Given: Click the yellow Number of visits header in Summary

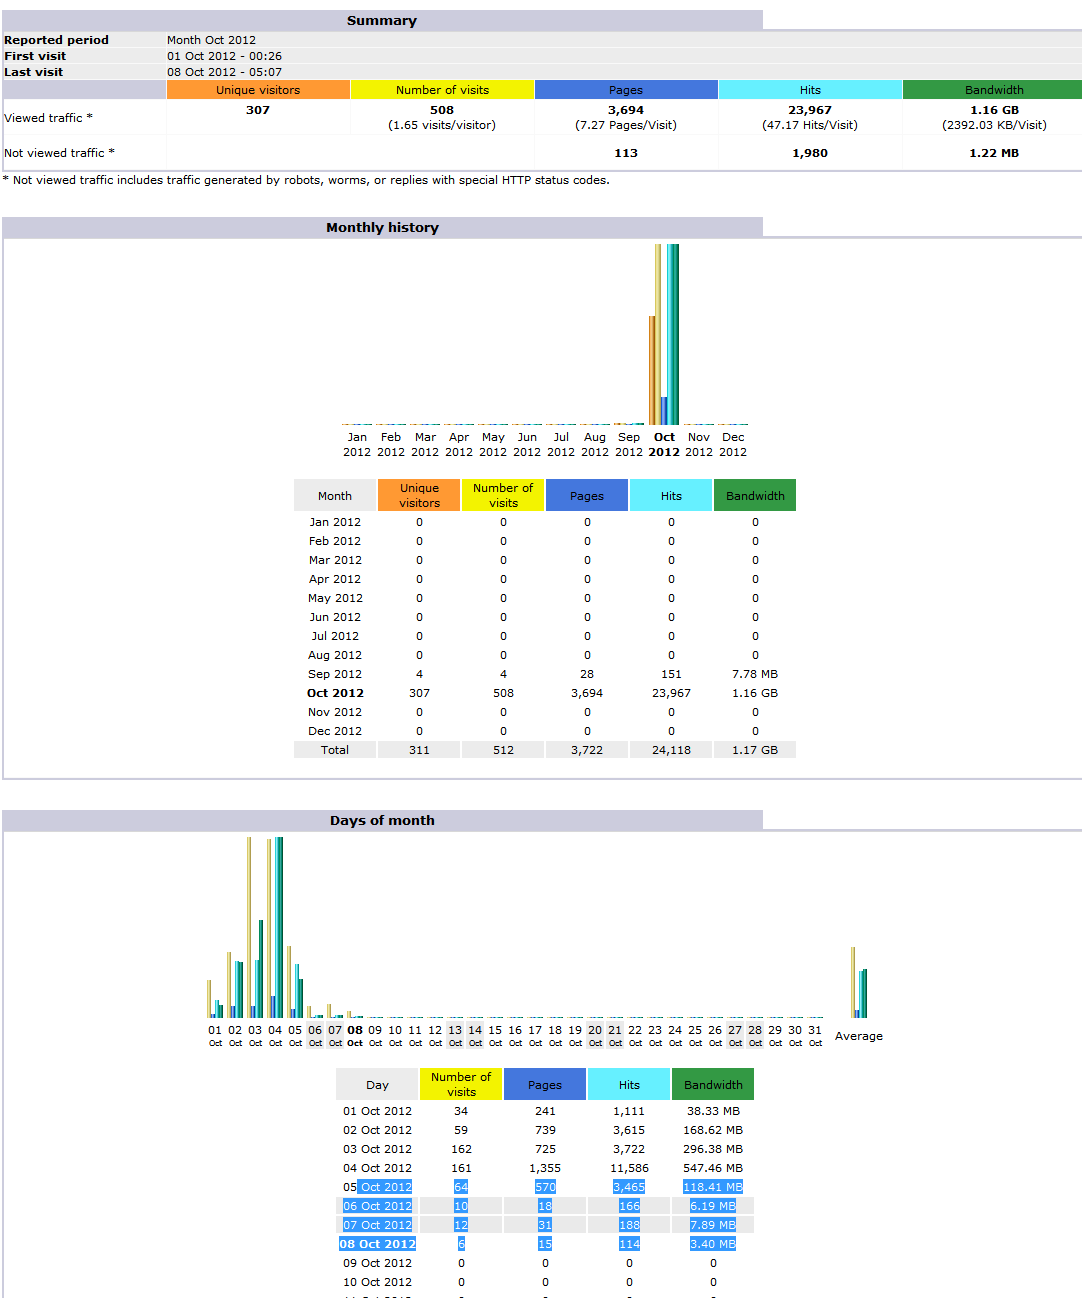Looking at the screenshot, I should (x=442, y=90).
